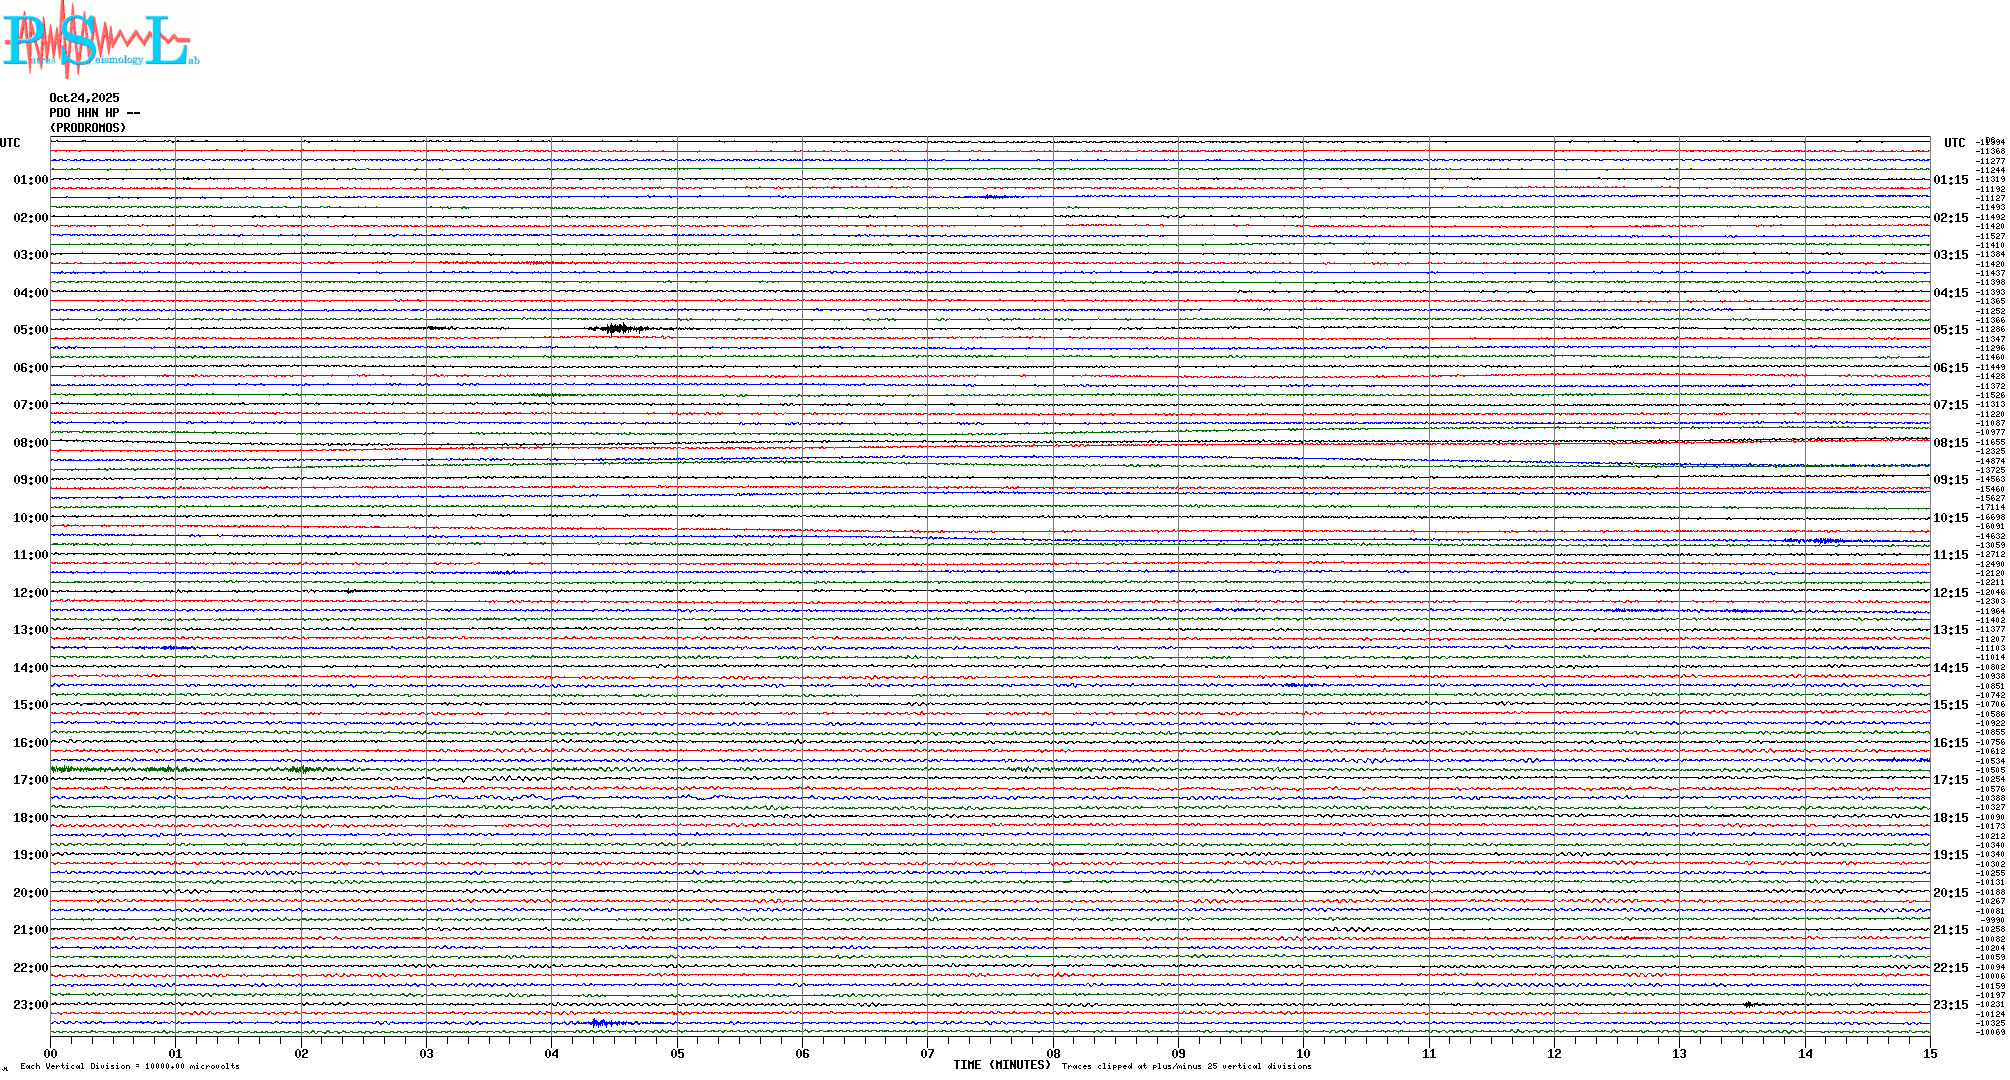Click the UTC label at top right
The width and height of the screenshot is (2010, 1080).
(1954, 143)
